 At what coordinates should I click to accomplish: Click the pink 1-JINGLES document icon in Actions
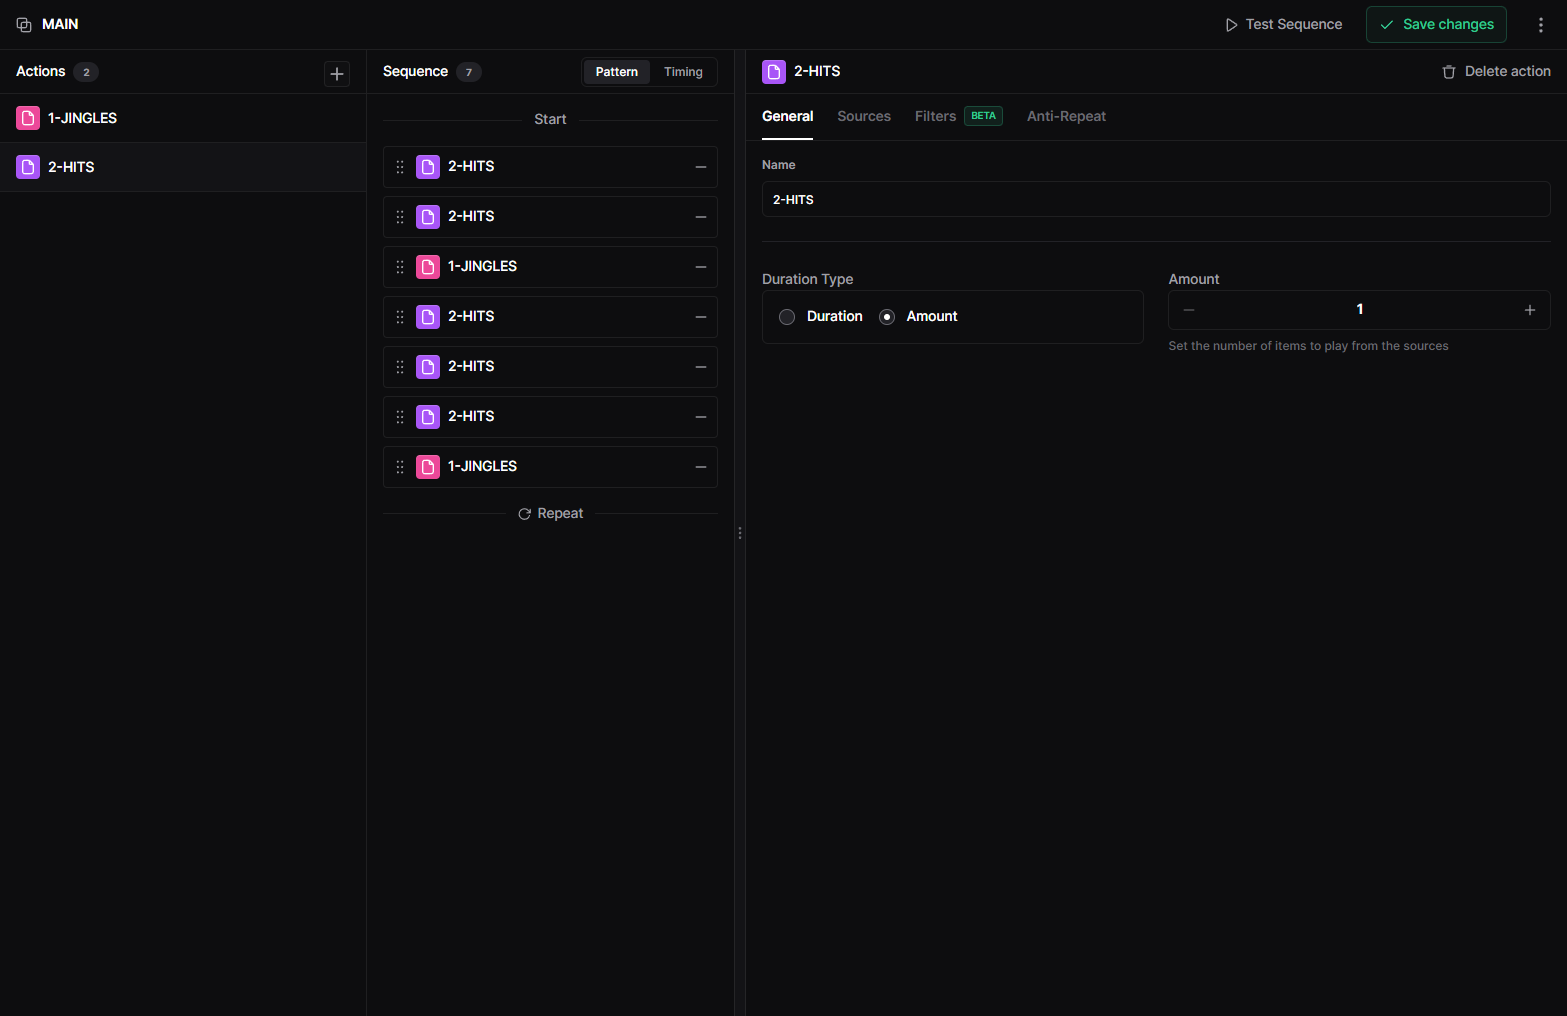click(x=27, y=118)
